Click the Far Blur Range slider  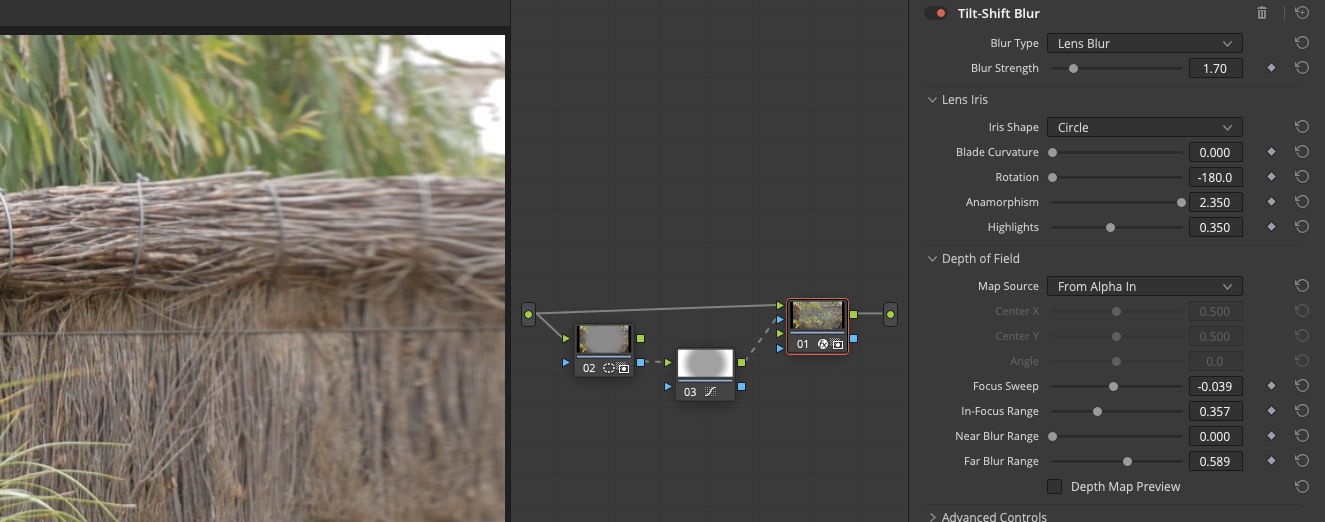[x=1116, y=462]
